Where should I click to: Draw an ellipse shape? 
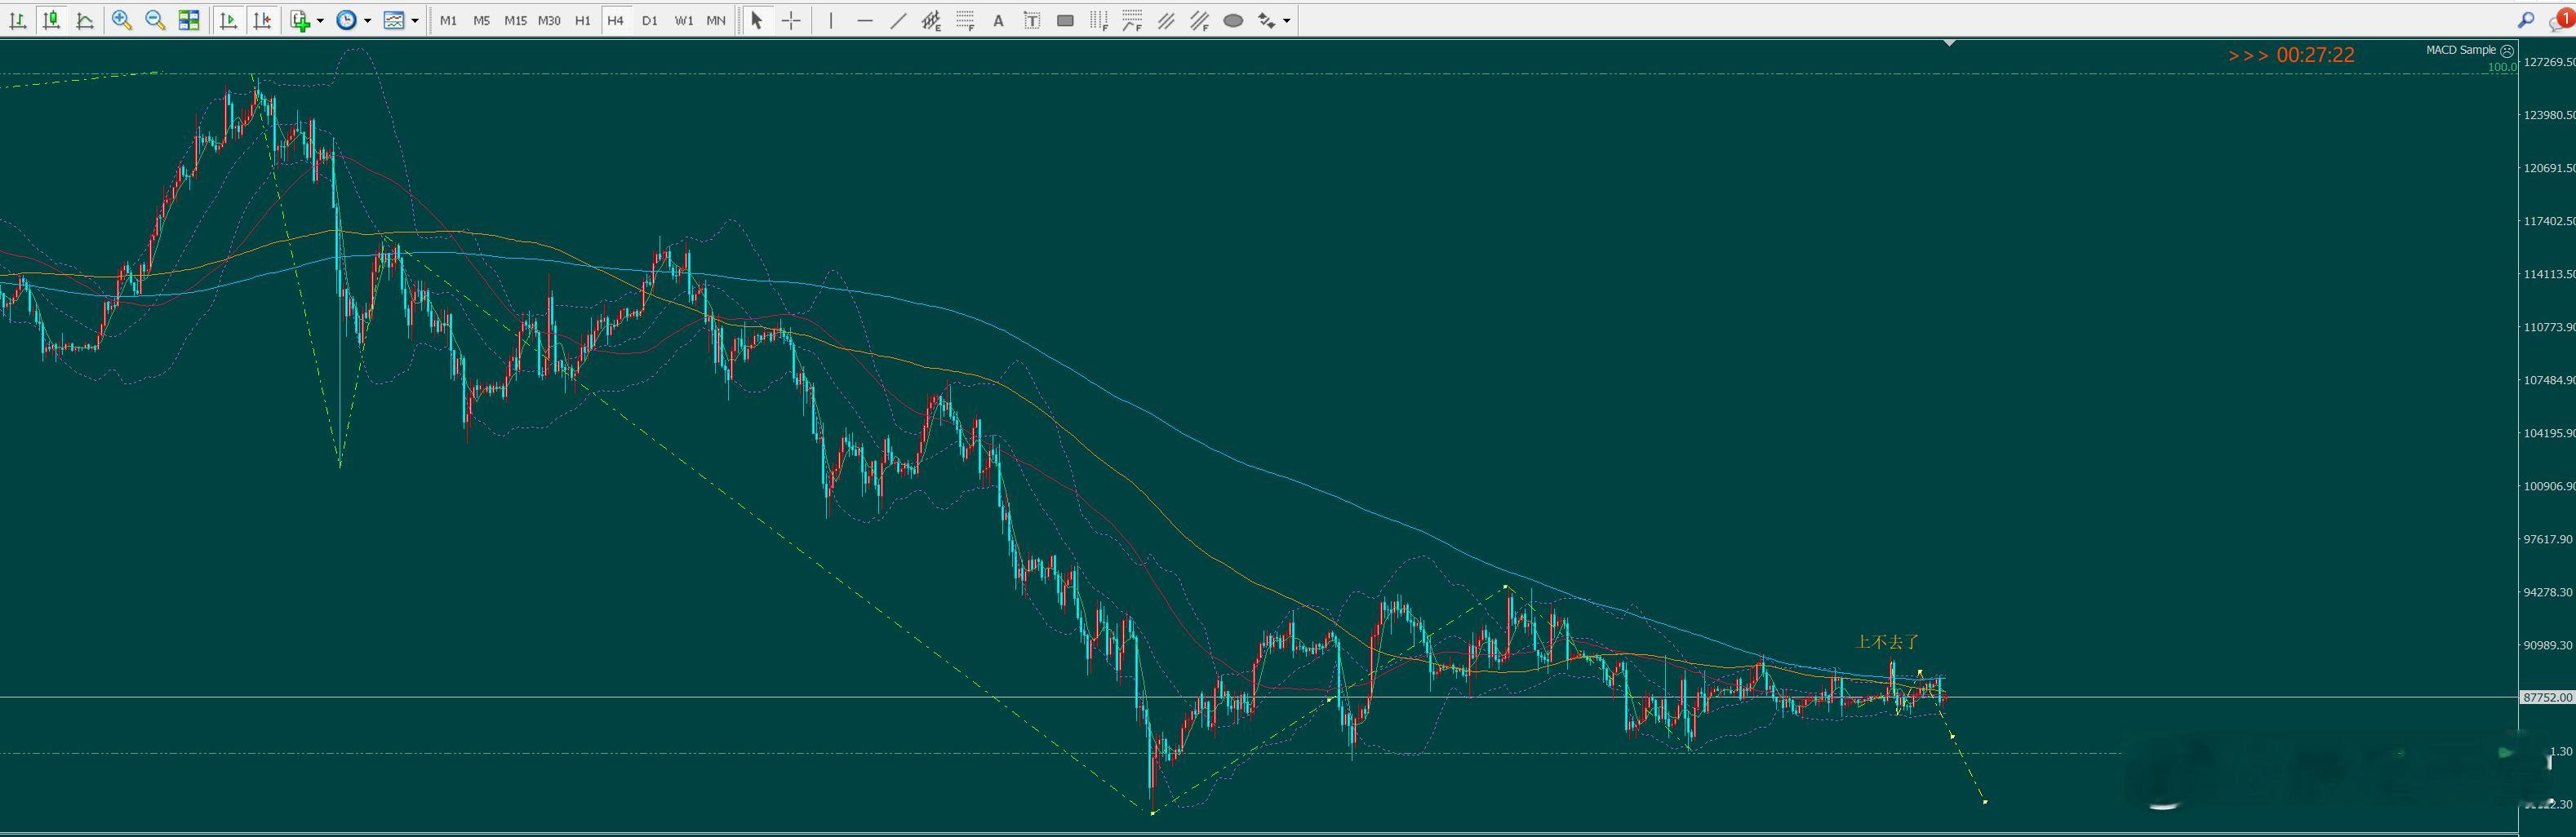pyautogui.click(x=1233, y=20)
